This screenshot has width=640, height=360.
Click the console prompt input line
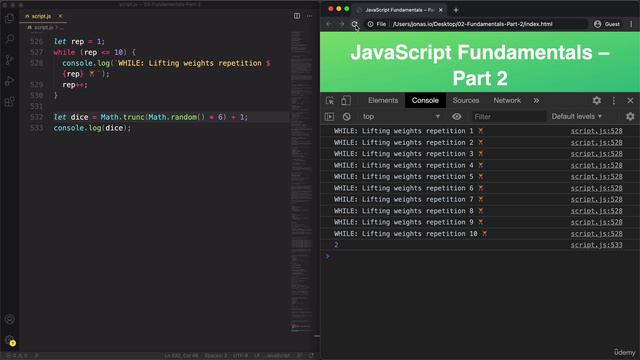tap(480, 256)
